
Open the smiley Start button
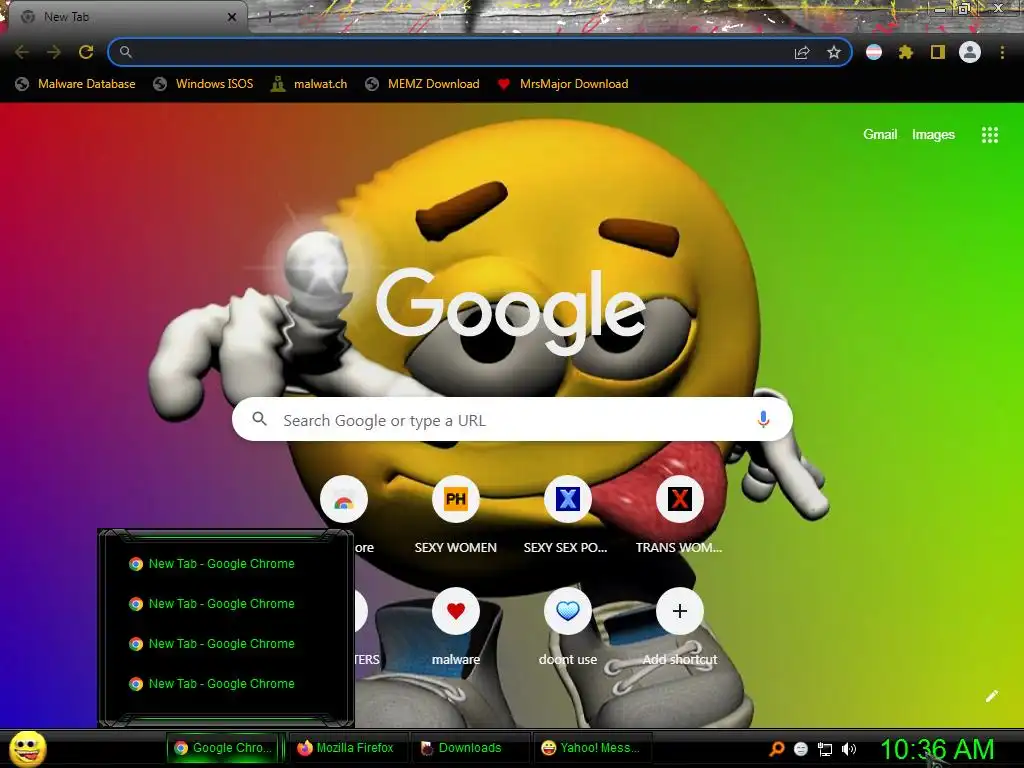click(28, 748)
